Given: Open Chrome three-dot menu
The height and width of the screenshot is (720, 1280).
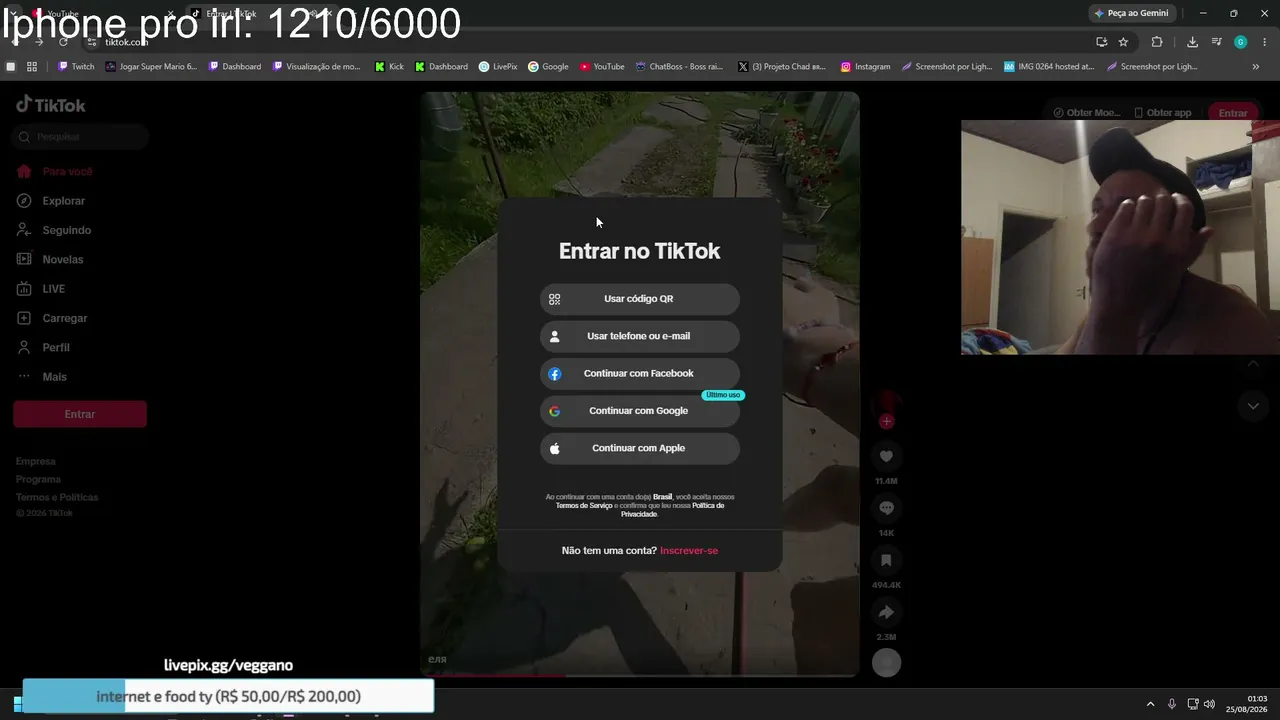Looking at the screenshot, I should point(1263,42).
